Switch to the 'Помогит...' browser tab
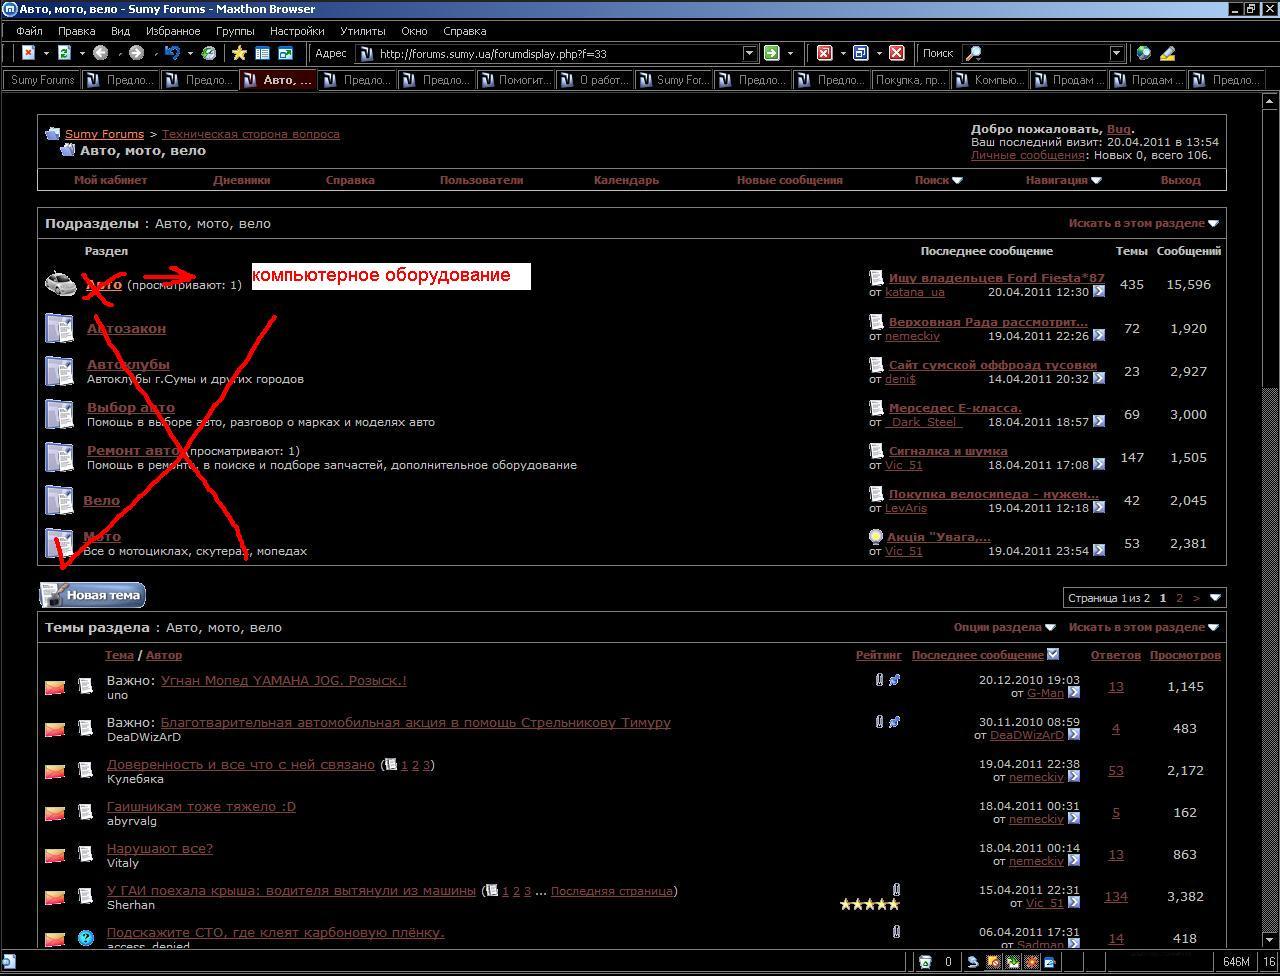The width and height of the screenshot is (1280, 976). [516, 80]
